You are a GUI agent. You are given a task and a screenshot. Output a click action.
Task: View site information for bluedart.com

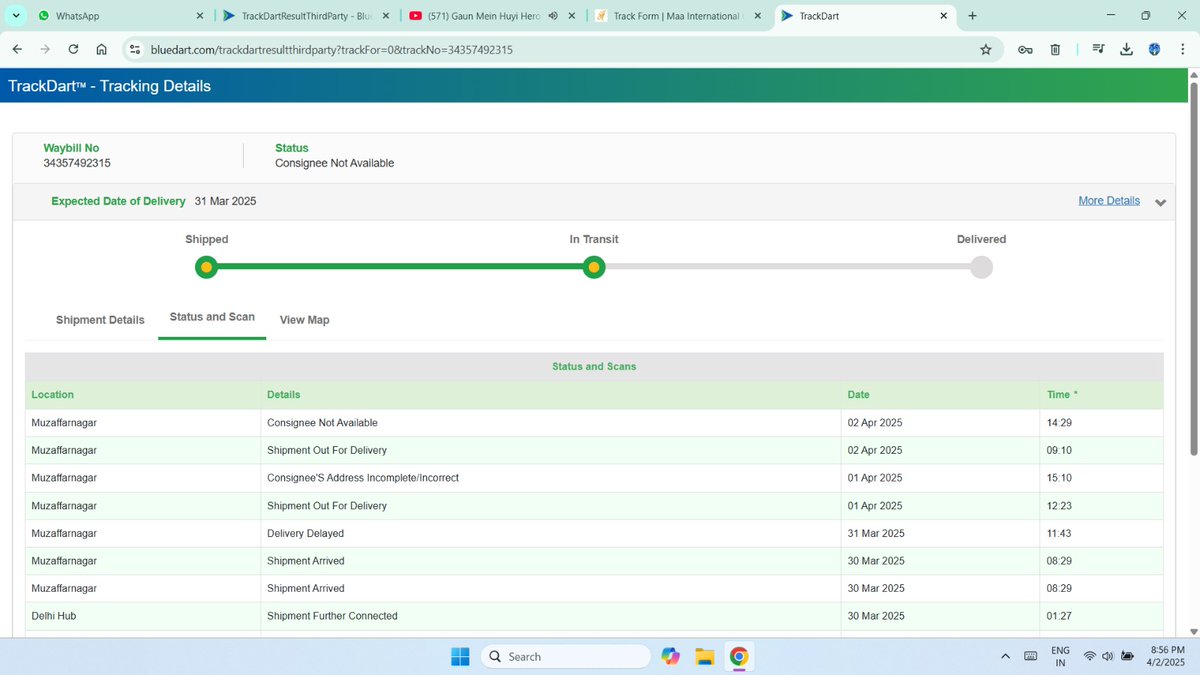point(136,49)
